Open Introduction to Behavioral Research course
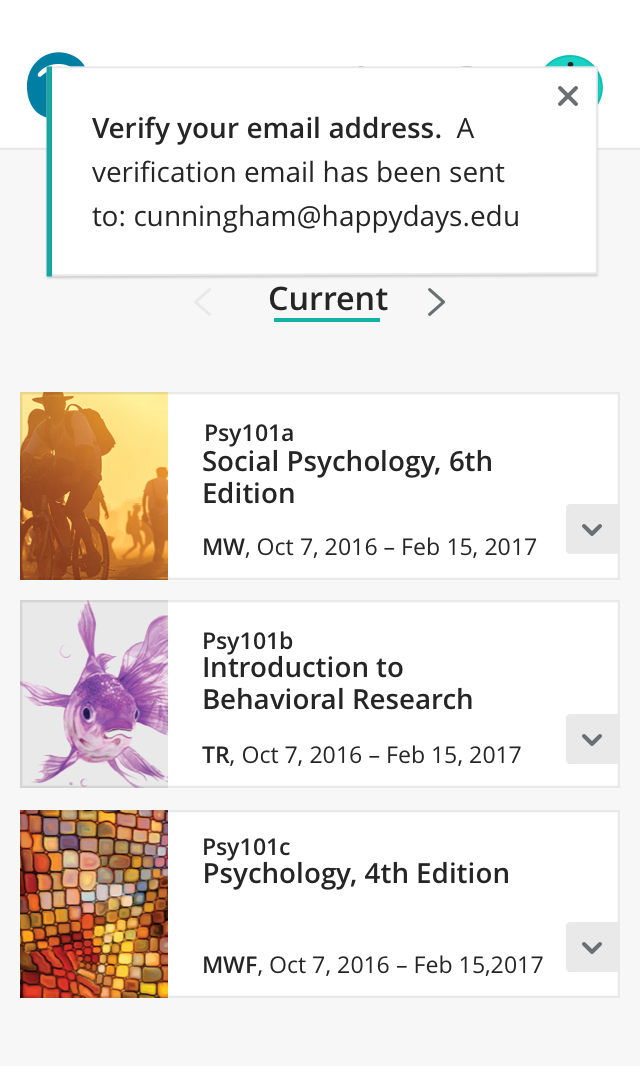Image resolution: width=640 pixels, height=1066 pixels. [337, 683]
